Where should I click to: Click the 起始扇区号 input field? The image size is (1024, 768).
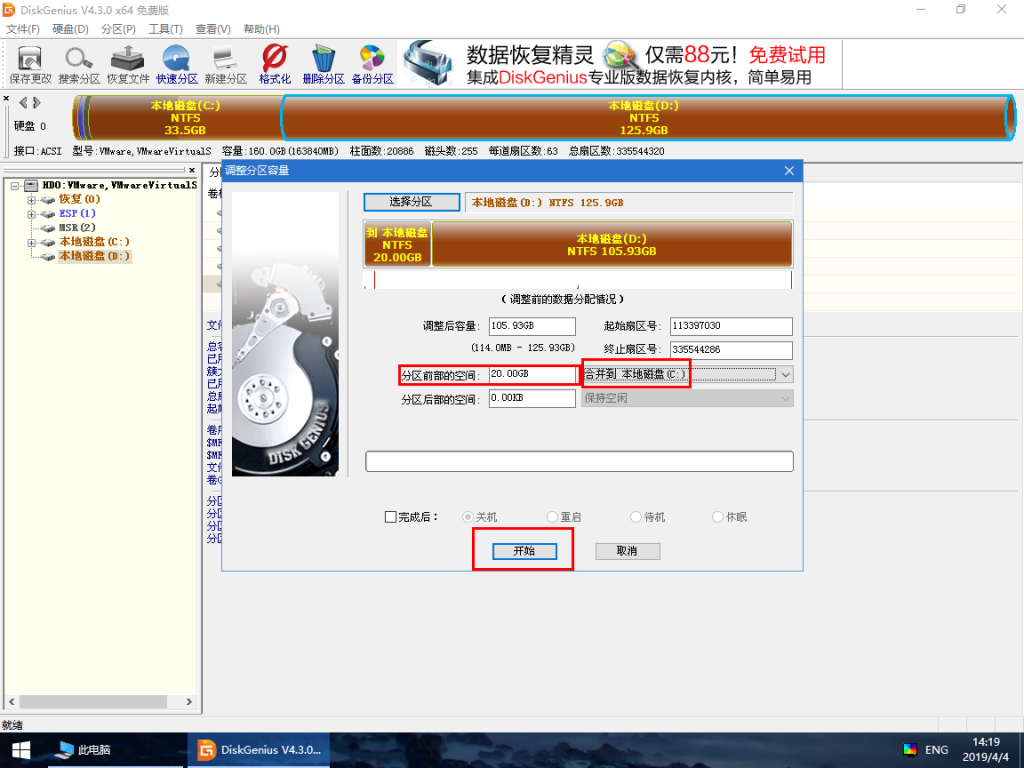(x=730, y=326)
